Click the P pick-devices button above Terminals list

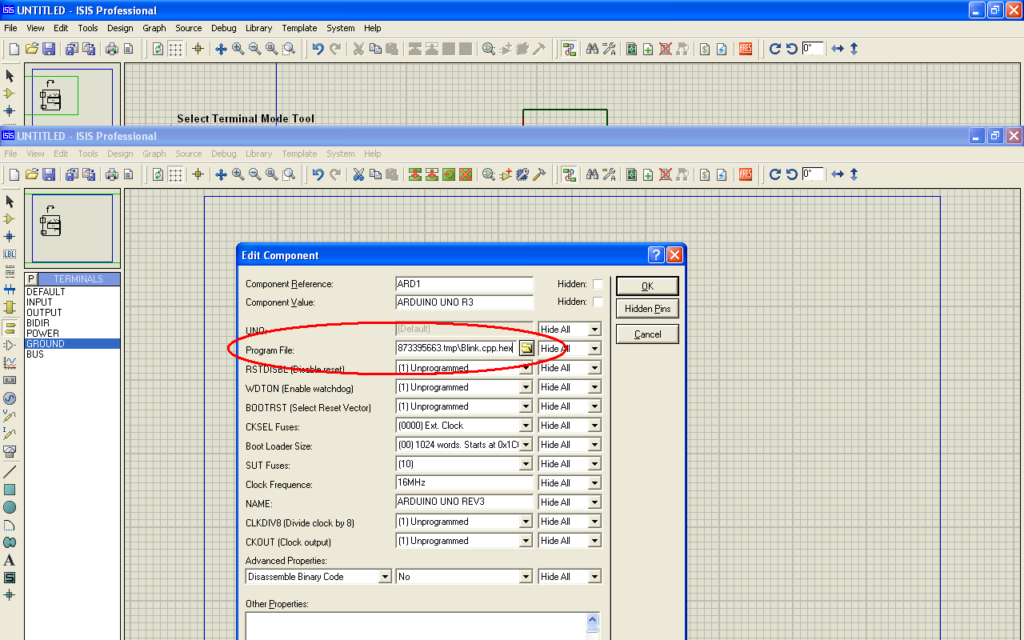coord(31,279)
